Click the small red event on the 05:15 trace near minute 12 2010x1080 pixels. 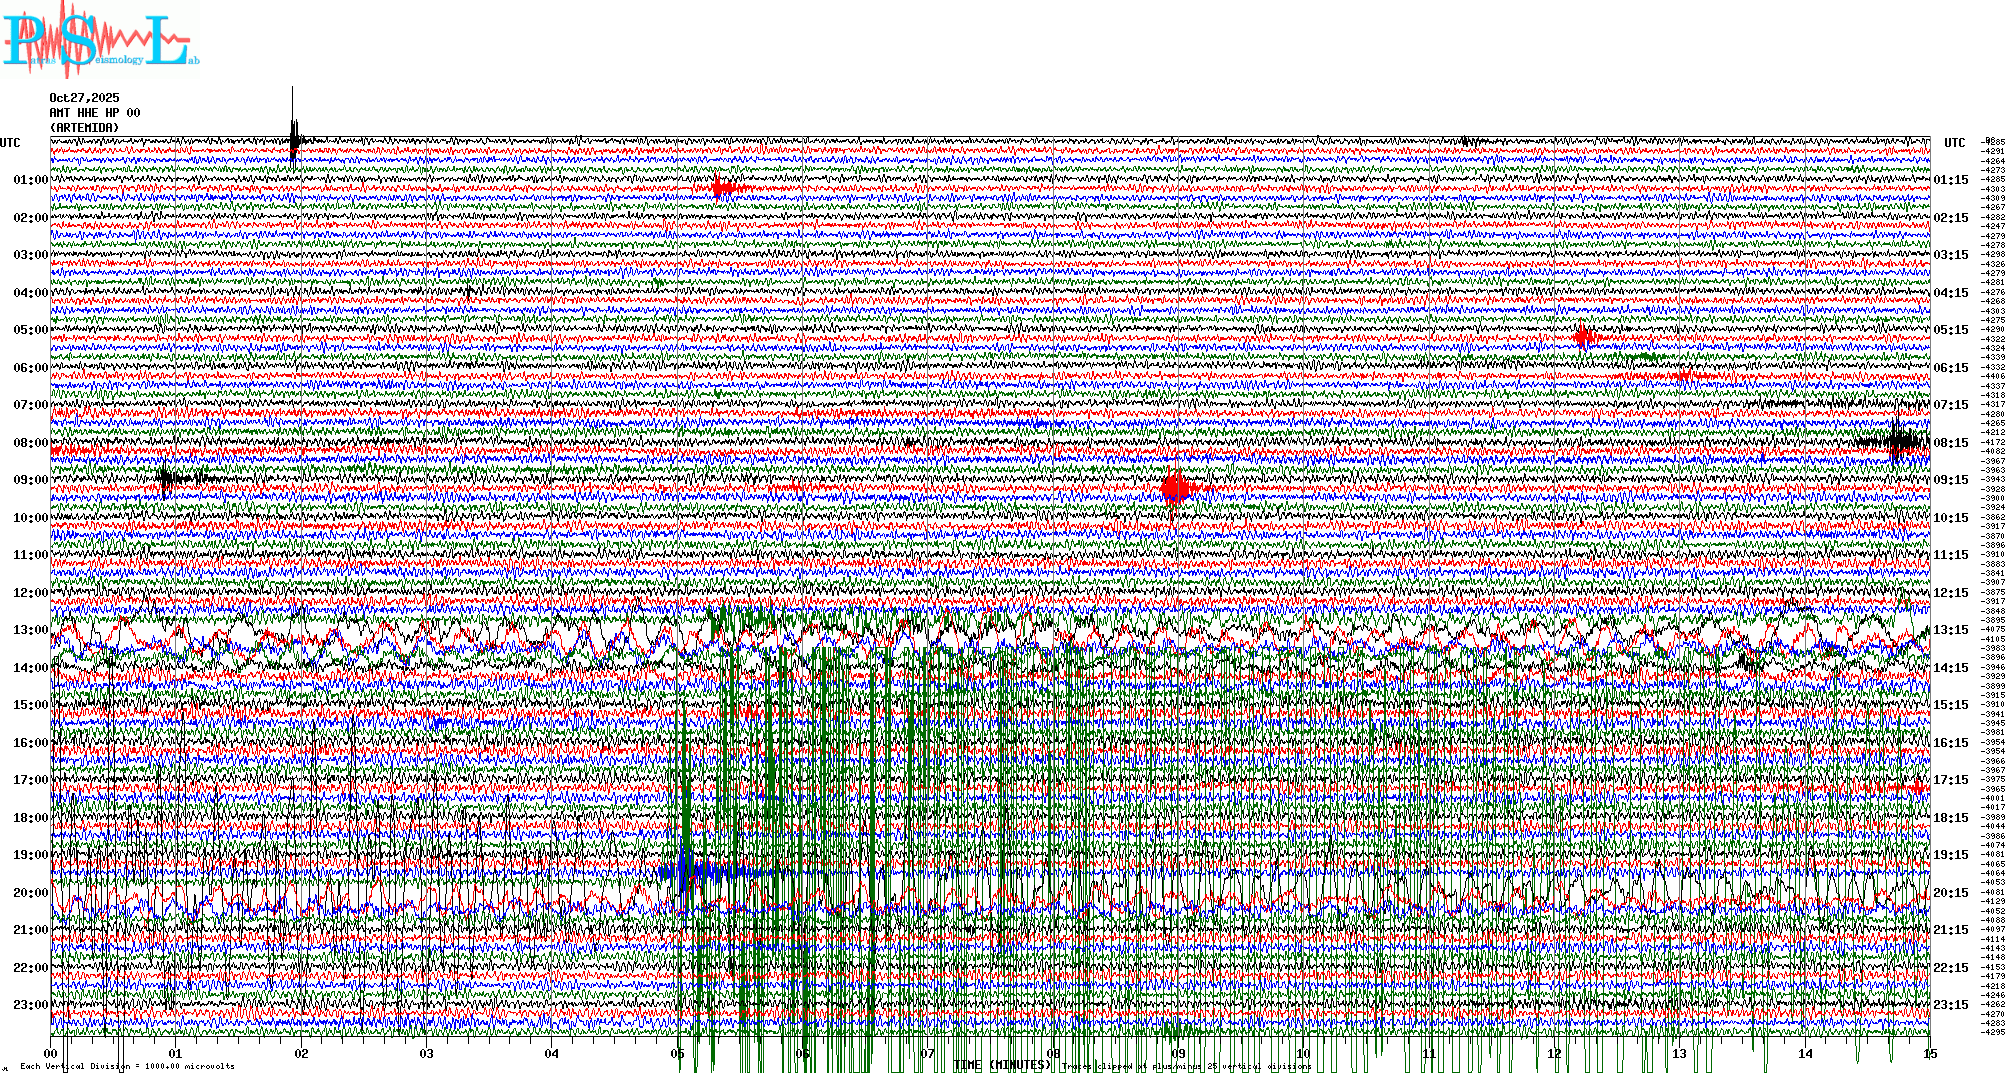pos(1584,337)
